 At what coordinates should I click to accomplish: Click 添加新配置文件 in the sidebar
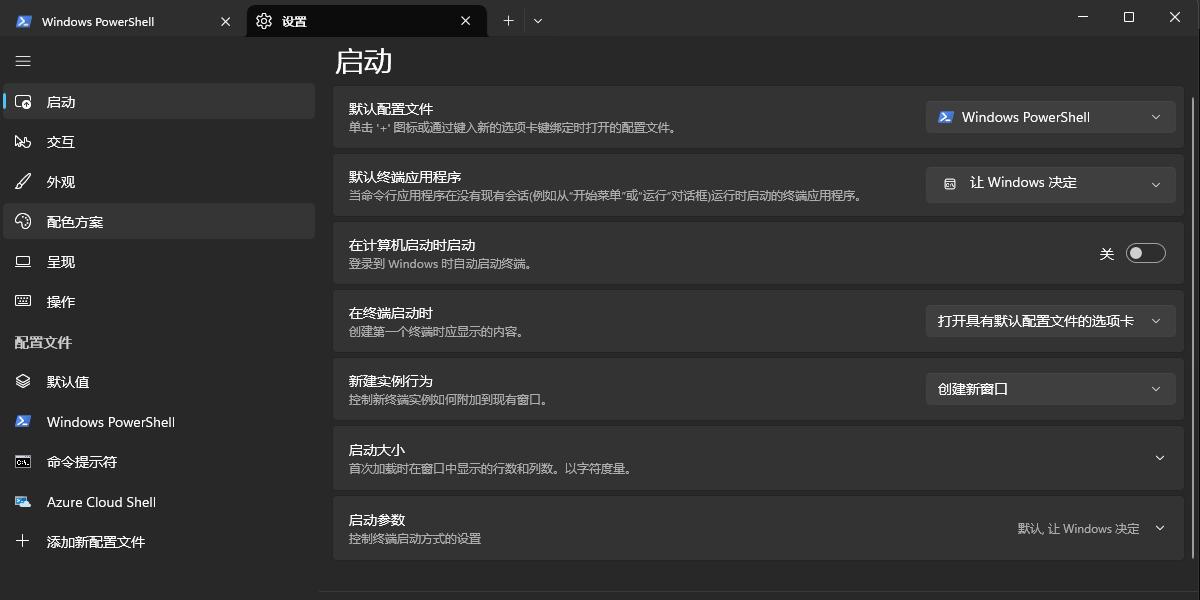click(95, 542)
